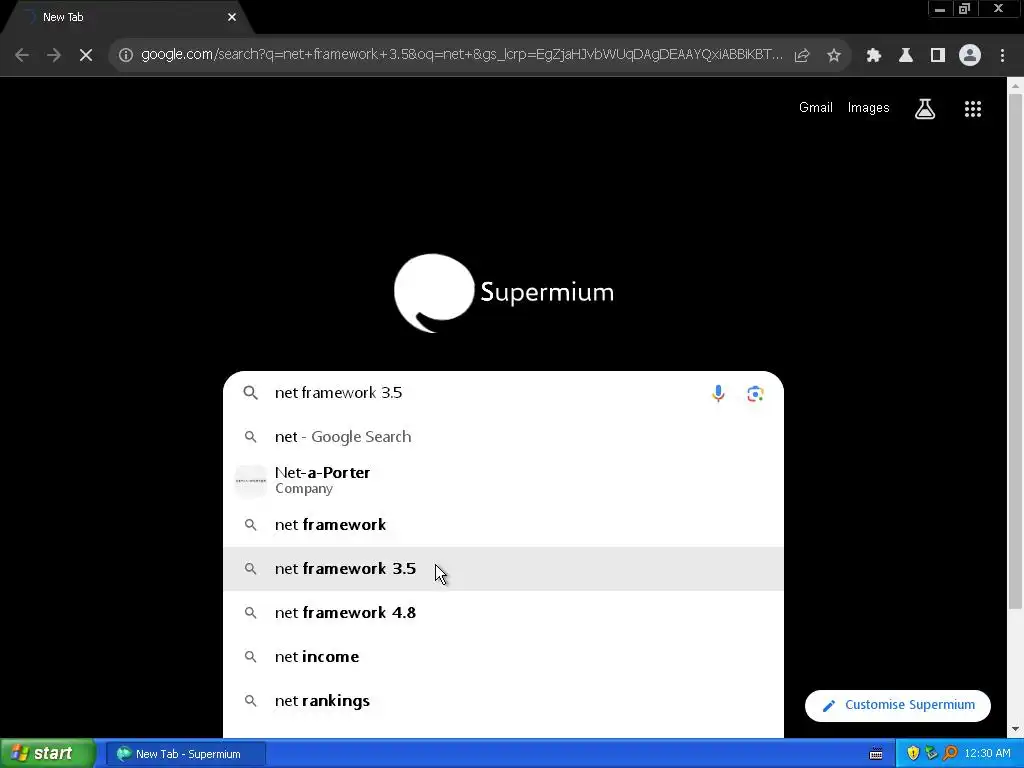Choose the Net-a-Porter company suggestion
The height and width of the screenshot is (768, 1024).
[504, 481]
